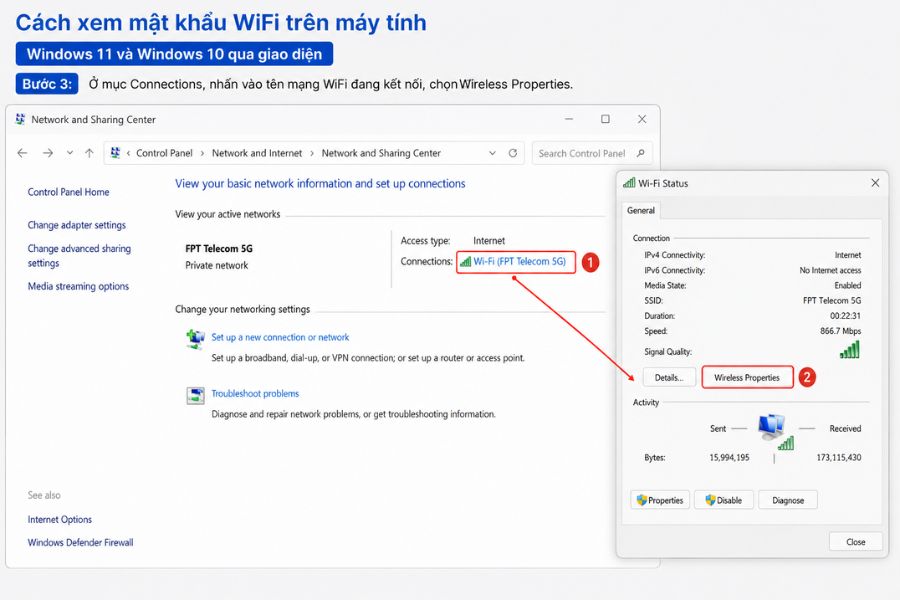This screenshot has height=600, width=900.
Task: Click the Up one level arrow
Action: pos(89,153)
